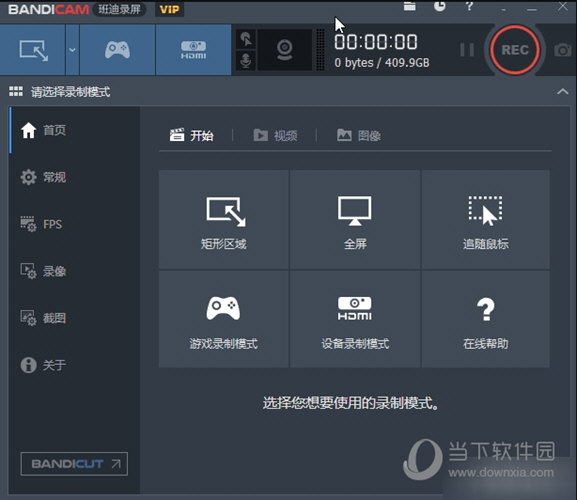Click the BANDICUT link button
This screenshot has height=500, width=577.
[74, 464]
